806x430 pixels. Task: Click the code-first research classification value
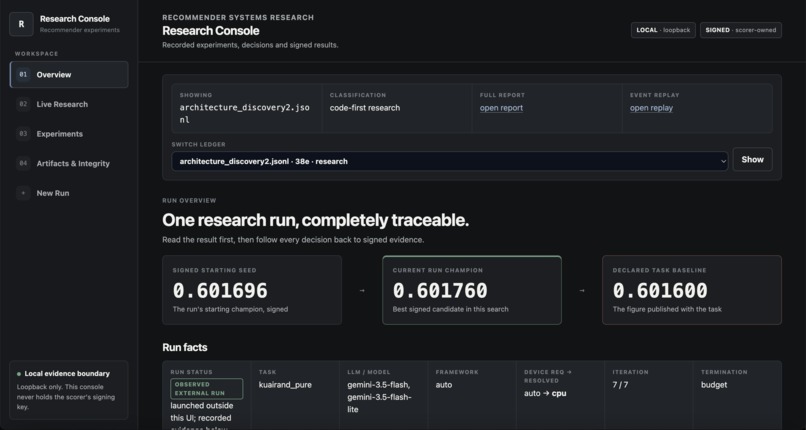pyautogui.click(x=365, y=108)
